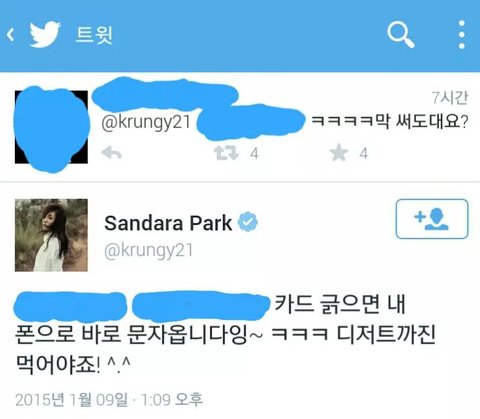The image size is (480, 419).
Task: Open the three-dot overflow menu
Action: coord(462,35)
